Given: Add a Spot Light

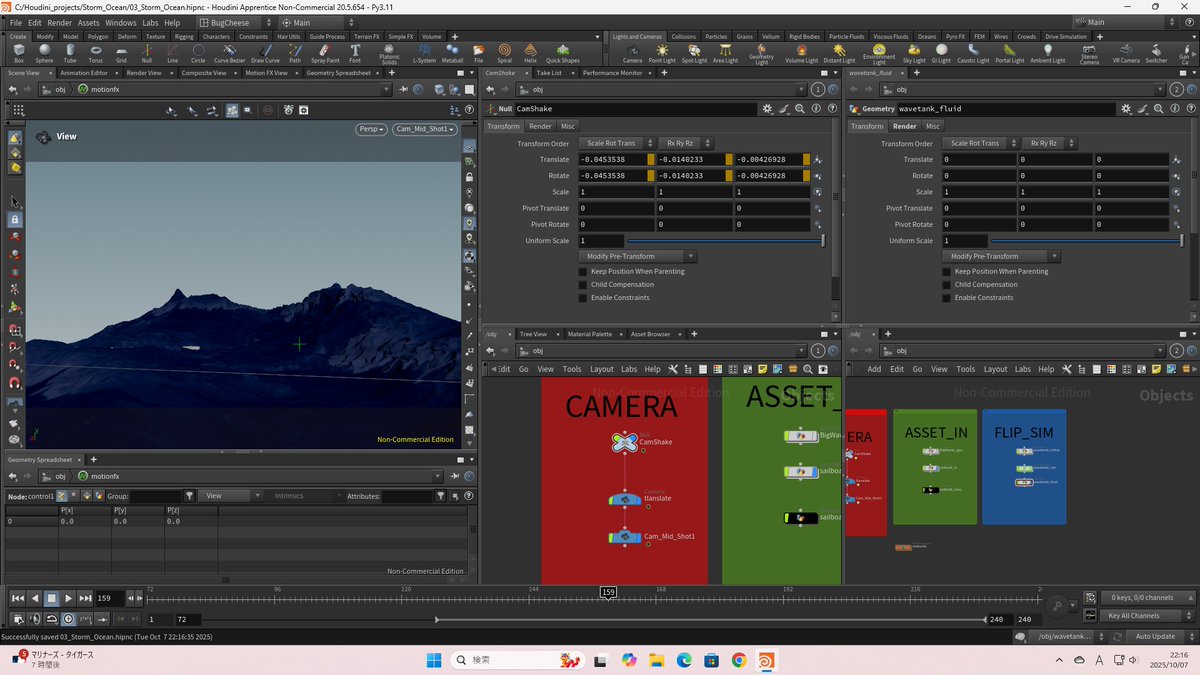Looking at the screenshot, I should [694, 52].
